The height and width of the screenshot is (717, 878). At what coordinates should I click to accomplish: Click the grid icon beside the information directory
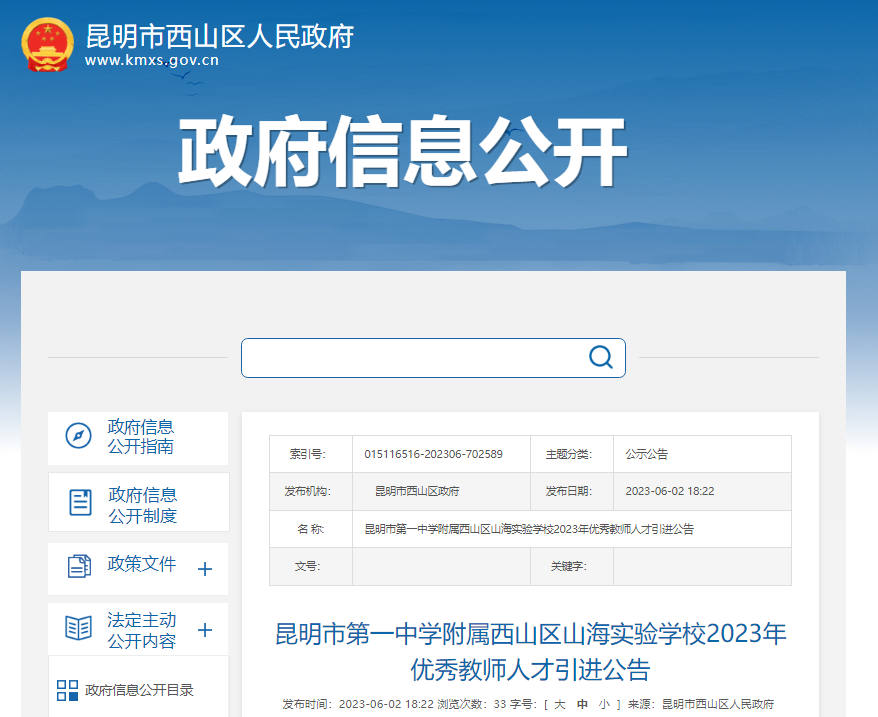[x=67, y=690]
